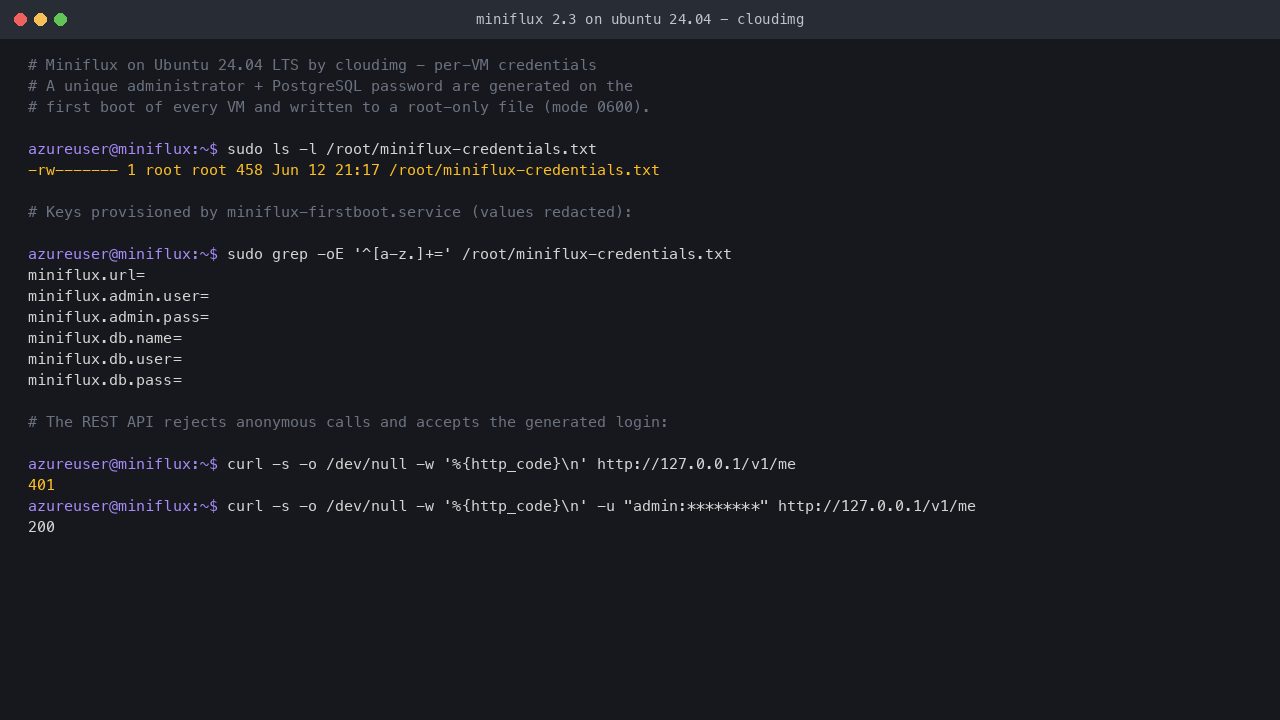
Task: Click the curl command with -u "admin:********"
Action: 601,506
